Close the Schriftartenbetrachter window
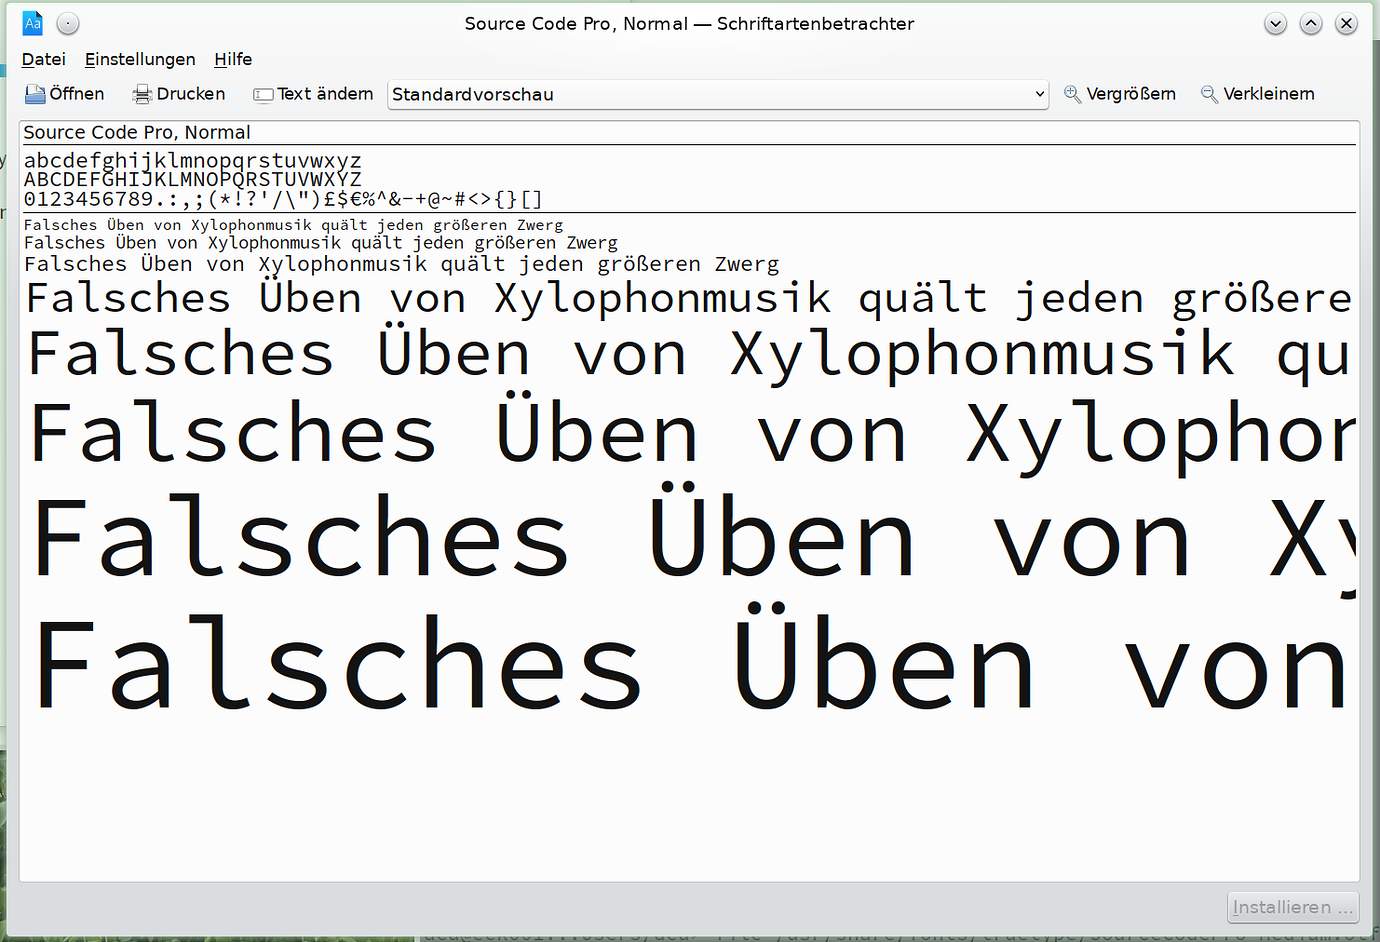Image resolution: width=1380 pixels, height=942 pixels. tap(1346, 22)
